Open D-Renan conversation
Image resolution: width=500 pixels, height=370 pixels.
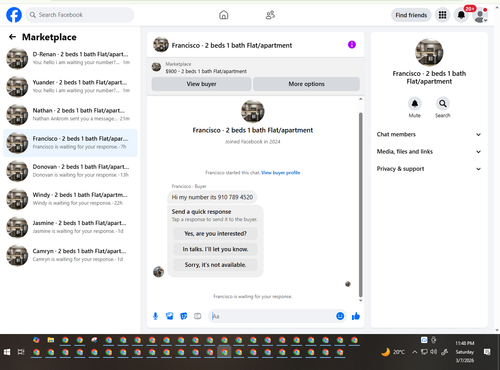[x=70, y=58]
